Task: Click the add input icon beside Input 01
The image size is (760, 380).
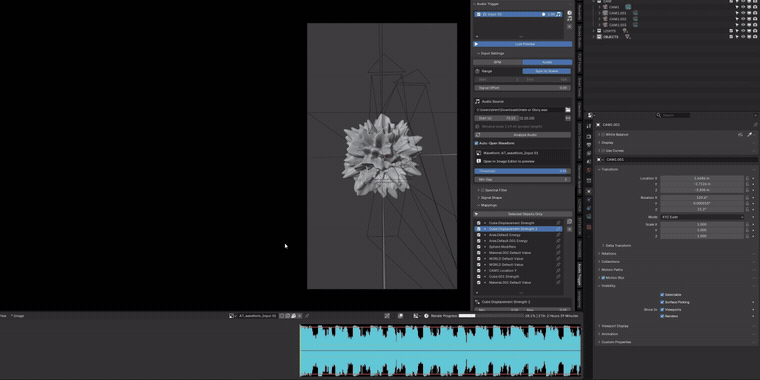Action: pyautogui.click(x=570, y=13)
